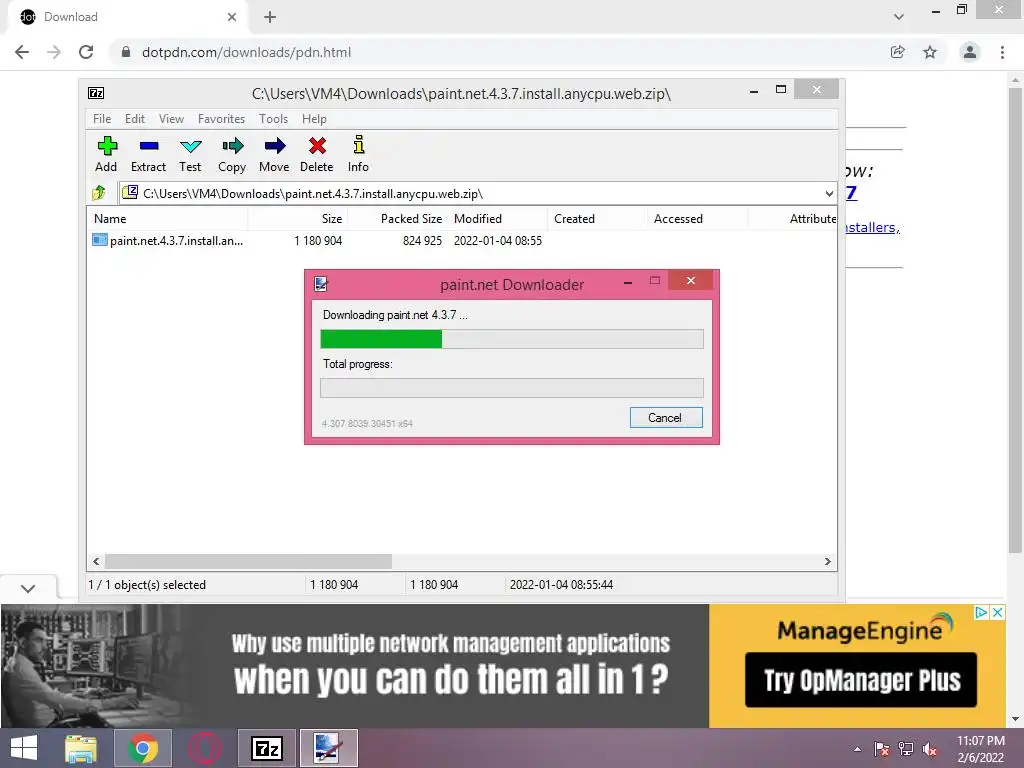Open a new Chrome tab

(270, 17)
